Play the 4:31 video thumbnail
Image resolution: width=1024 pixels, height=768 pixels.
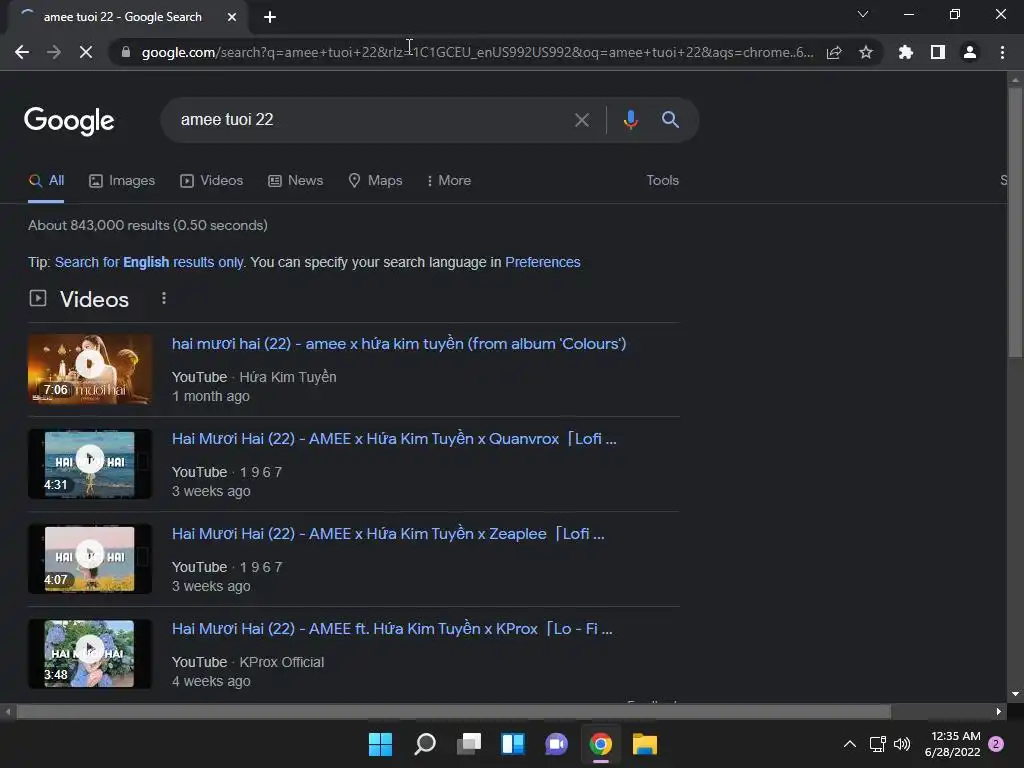89,464
